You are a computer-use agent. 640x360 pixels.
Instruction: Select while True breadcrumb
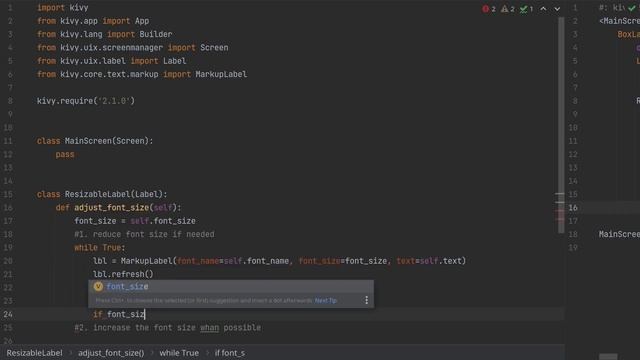179,353
